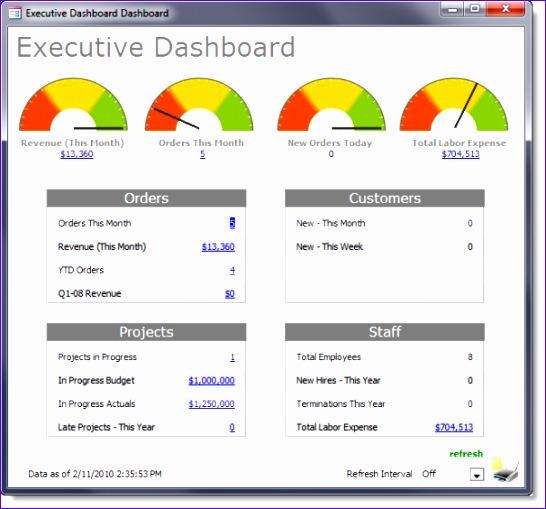Open $704,513 link under Total Labor Expense gauge
The height and width of the screenshot is (509, 546).
pos(460,154)
